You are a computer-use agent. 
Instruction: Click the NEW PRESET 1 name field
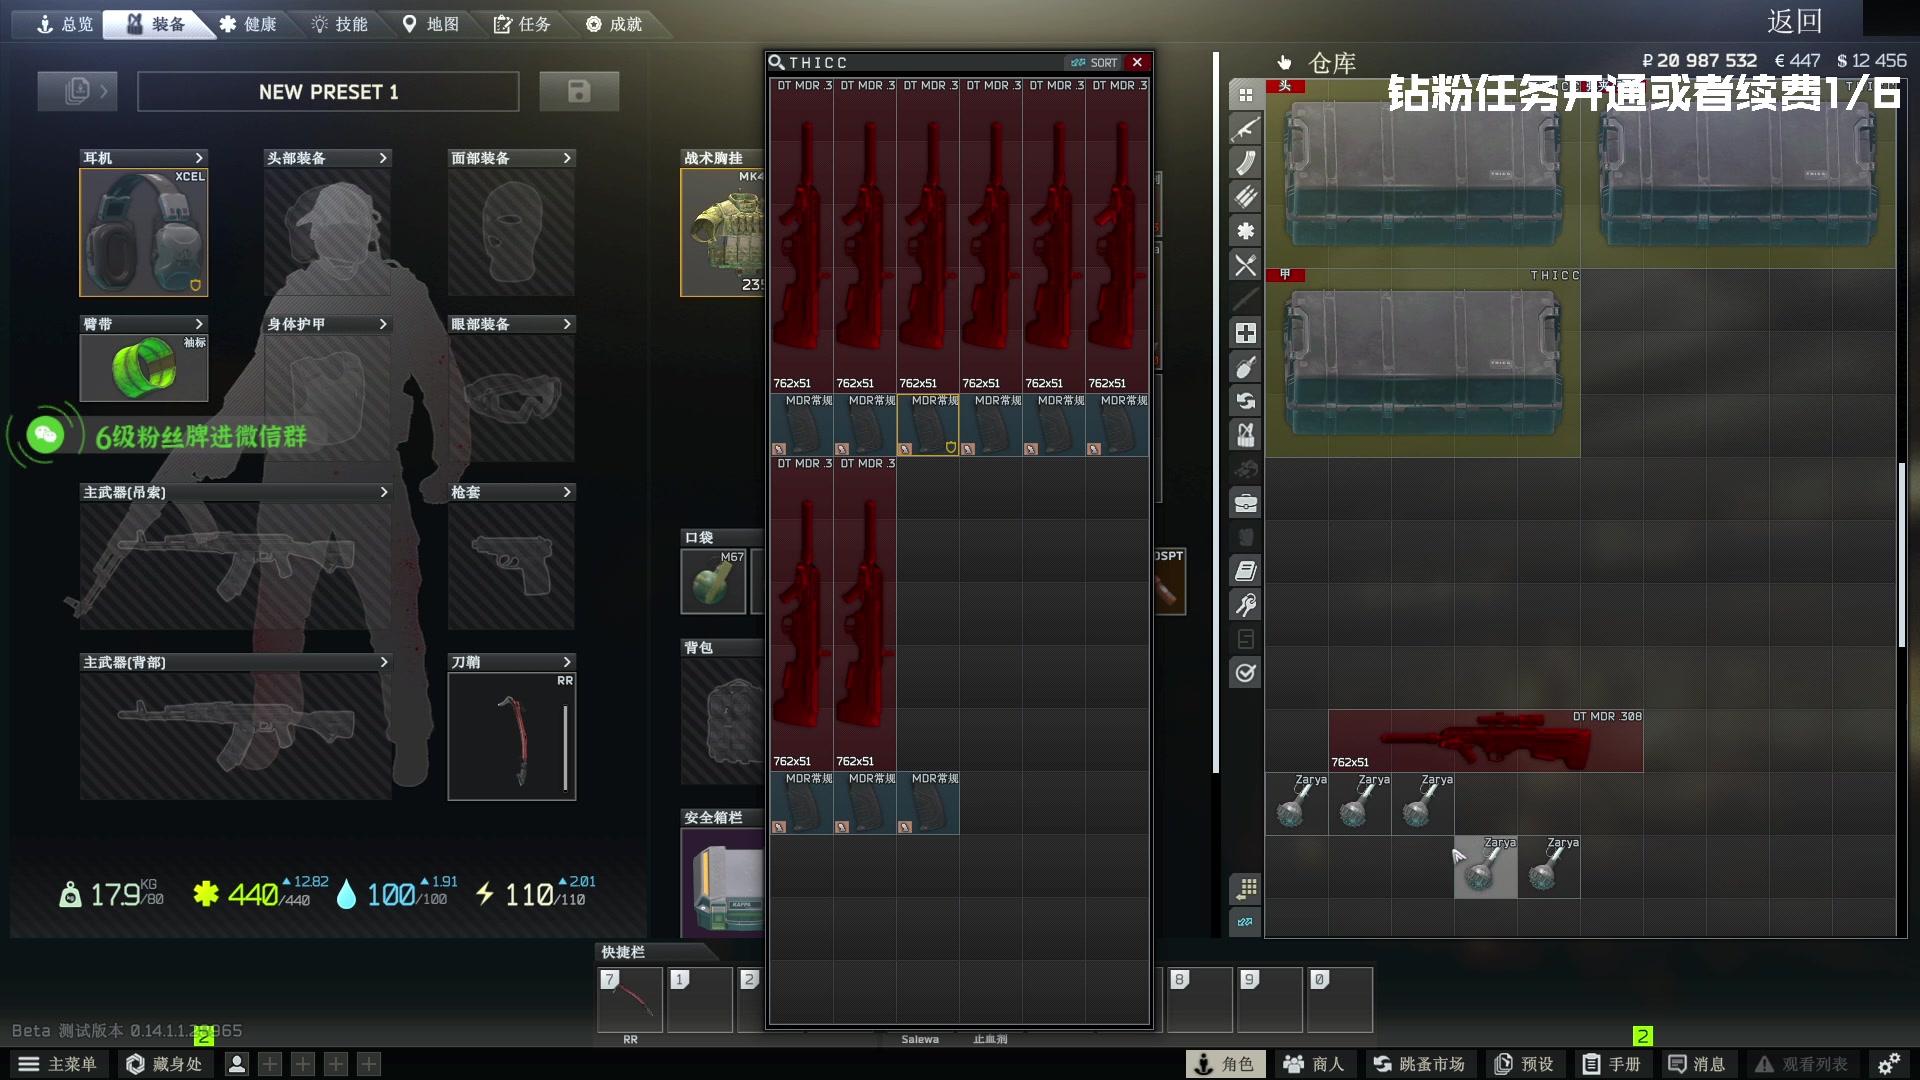coord(328,91)
